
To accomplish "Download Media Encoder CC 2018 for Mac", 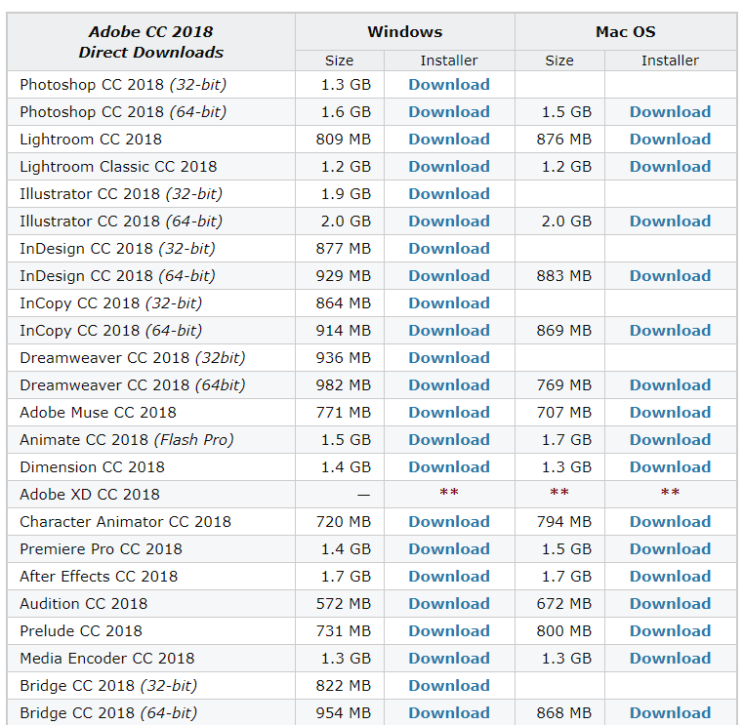I will click(x=670, y=658).
